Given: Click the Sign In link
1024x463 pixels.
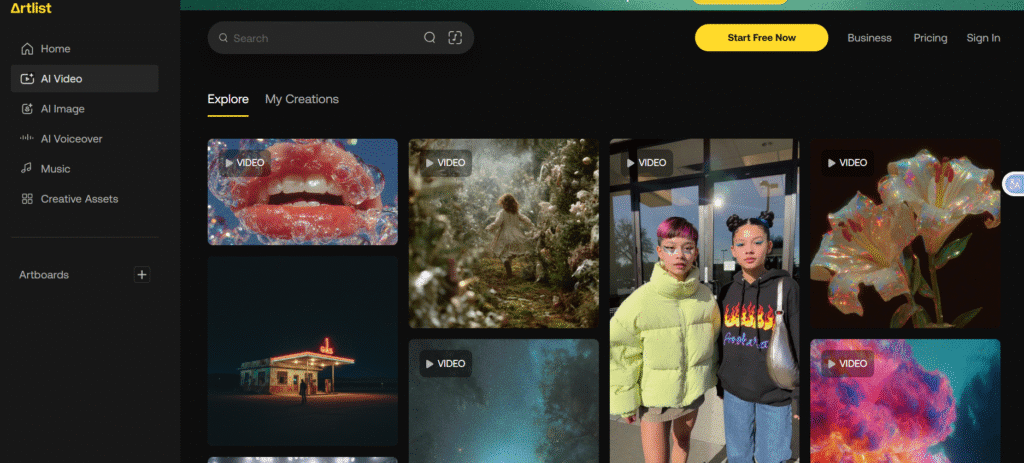Looking at the screenshot, I should pos(983,38).
